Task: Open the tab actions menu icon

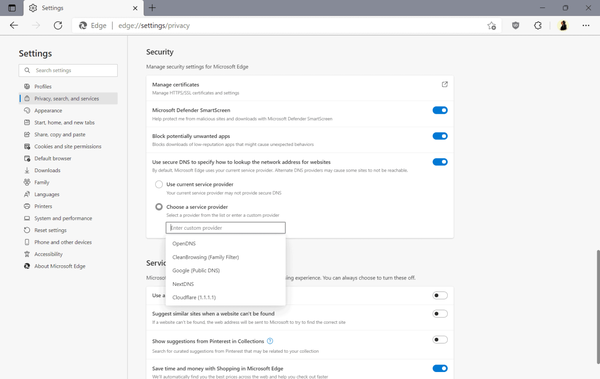Action: click(12, 8)
